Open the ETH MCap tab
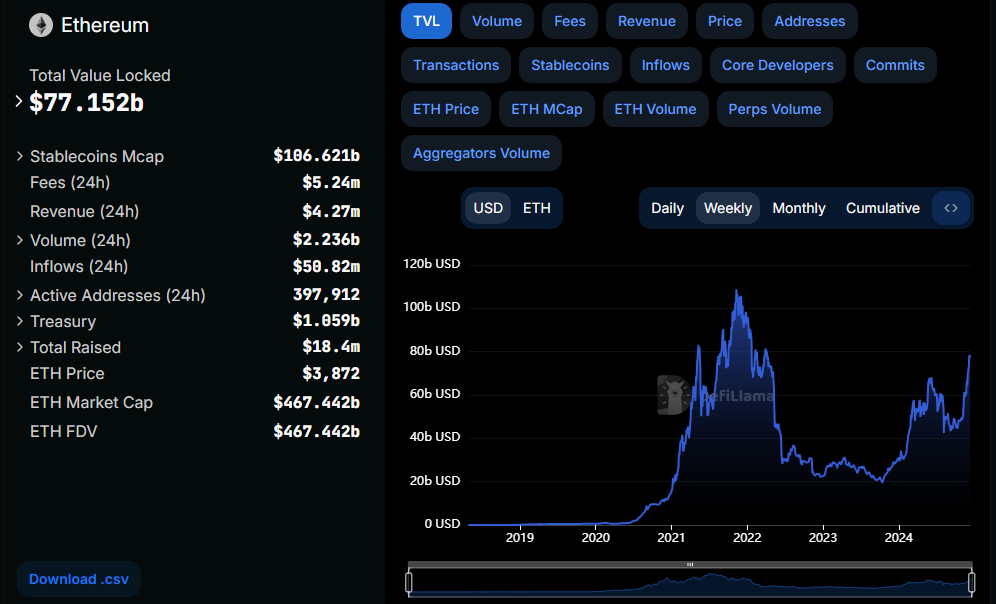 (546, 109)
